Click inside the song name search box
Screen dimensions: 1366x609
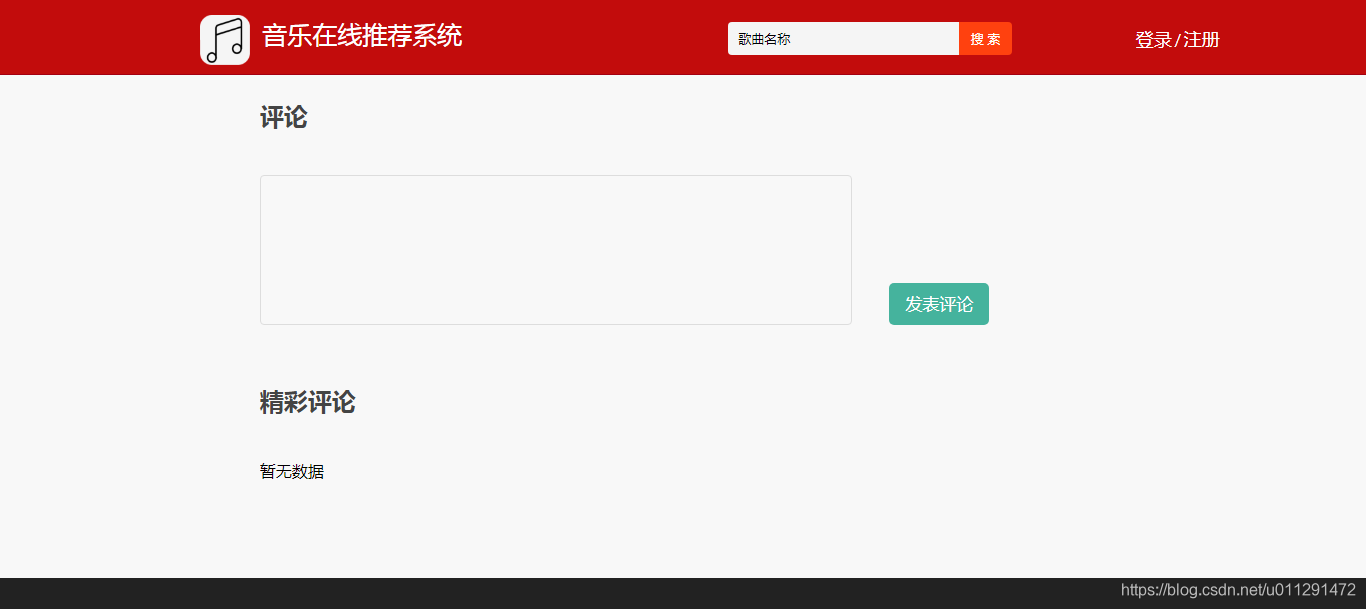[x=843, y=38]
